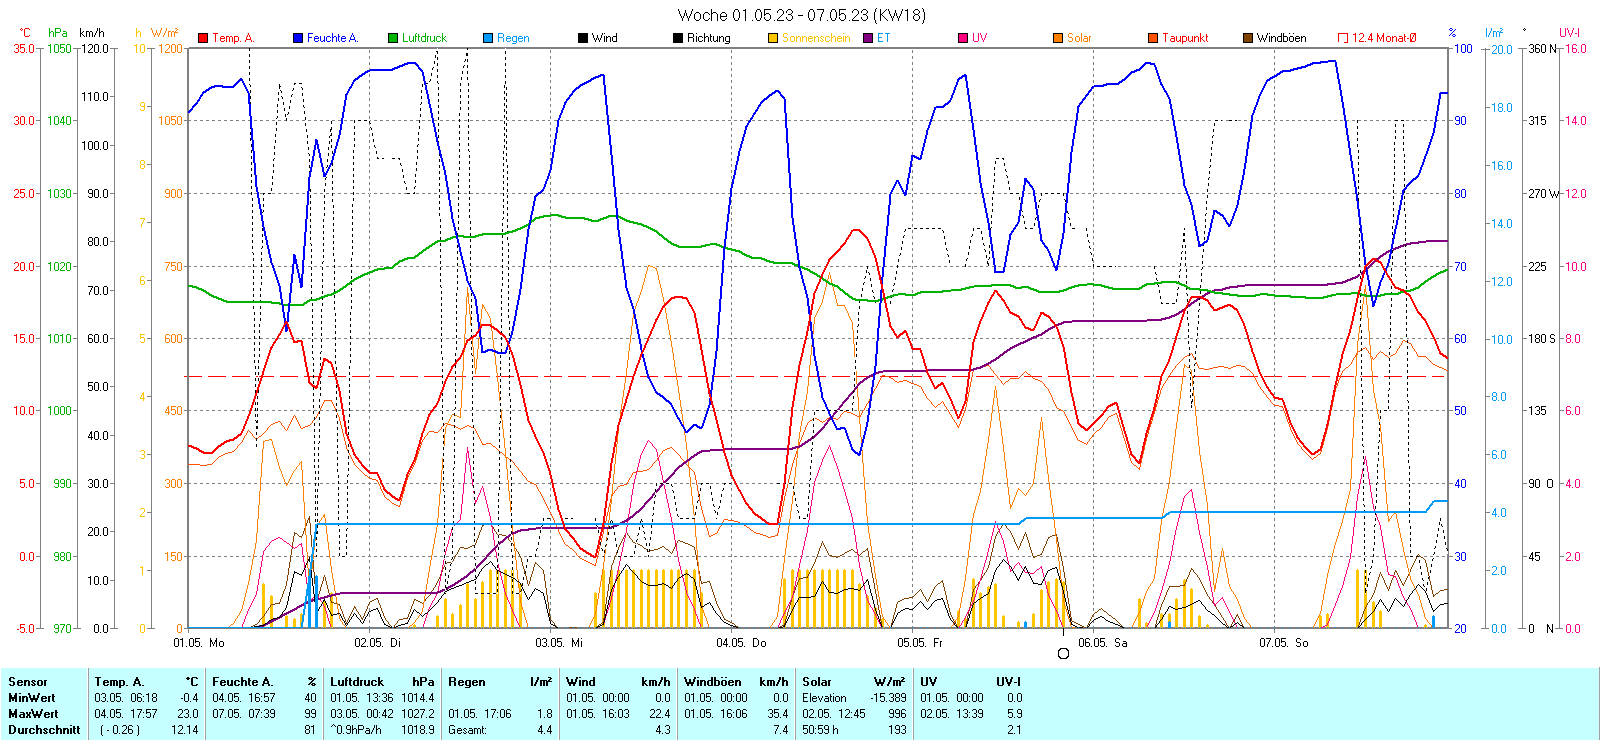Click the max rain value '1.8'

(544, 714)
